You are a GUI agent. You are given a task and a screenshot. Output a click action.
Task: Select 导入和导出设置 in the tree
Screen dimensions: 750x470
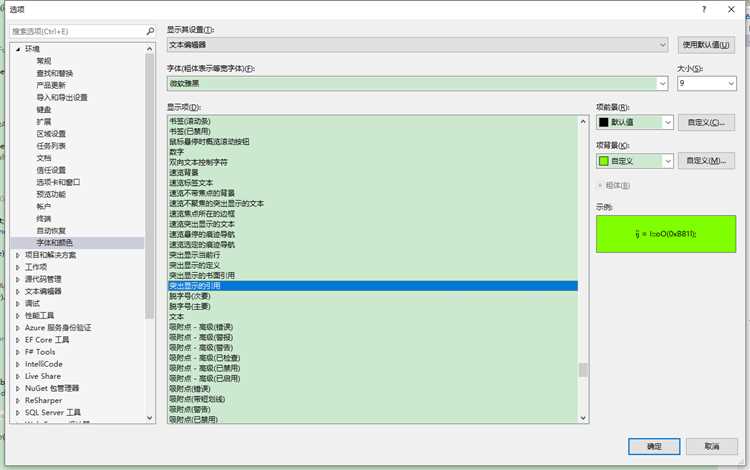click(x=62, y=98)
